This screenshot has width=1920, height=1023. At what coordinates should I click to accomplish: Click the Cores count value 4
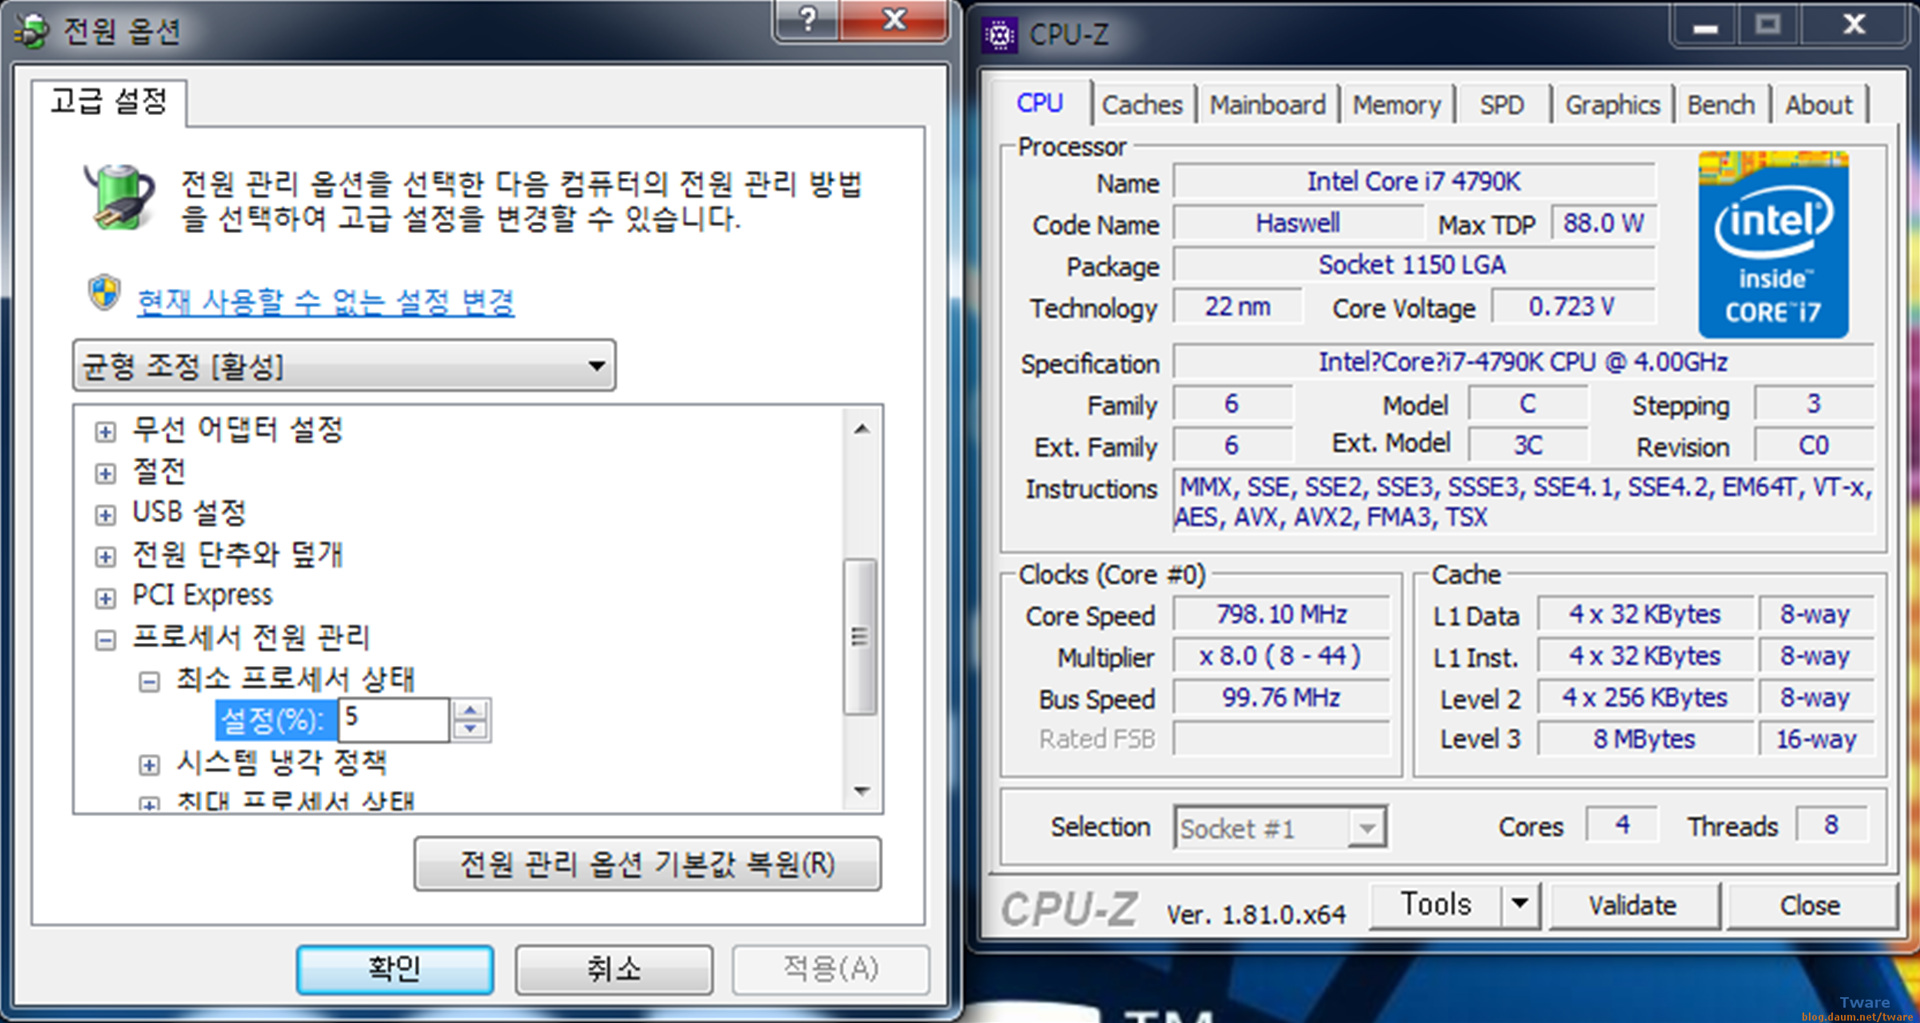[1622, 825]
